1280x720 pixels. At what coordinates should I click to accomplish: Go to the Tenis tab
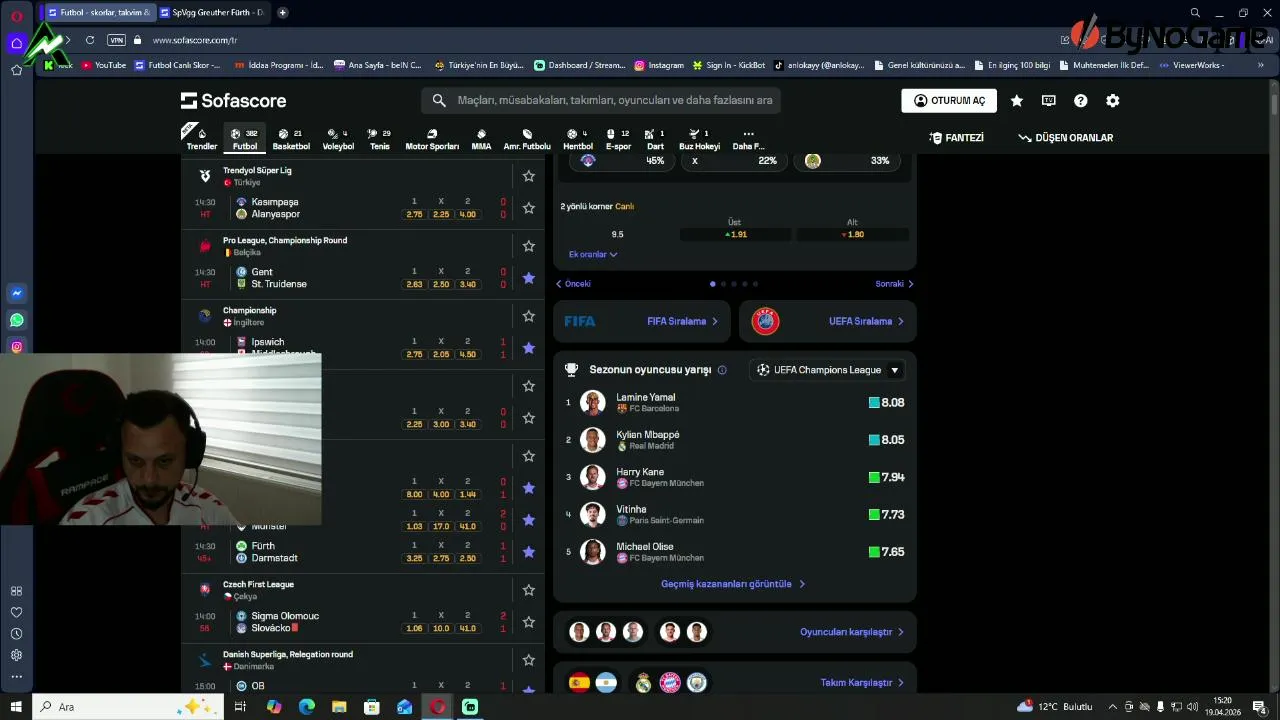(380, 139)
